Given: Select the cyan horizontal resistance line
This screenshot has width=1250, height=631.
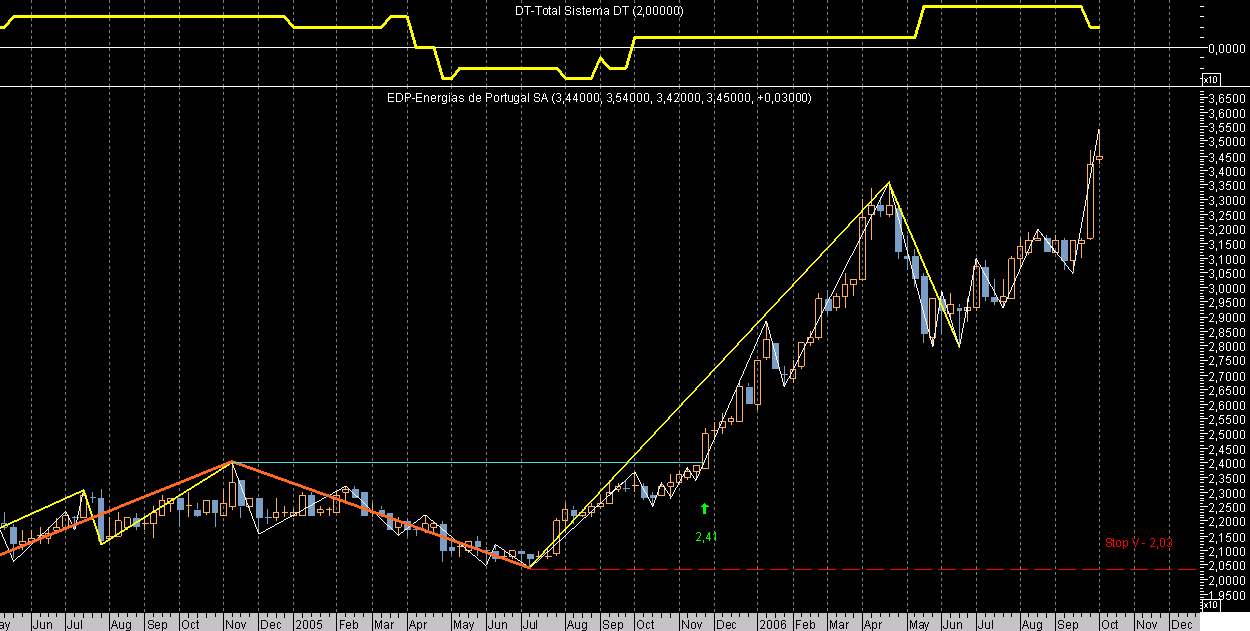Looking at the screenshot, I should [468, 463].
